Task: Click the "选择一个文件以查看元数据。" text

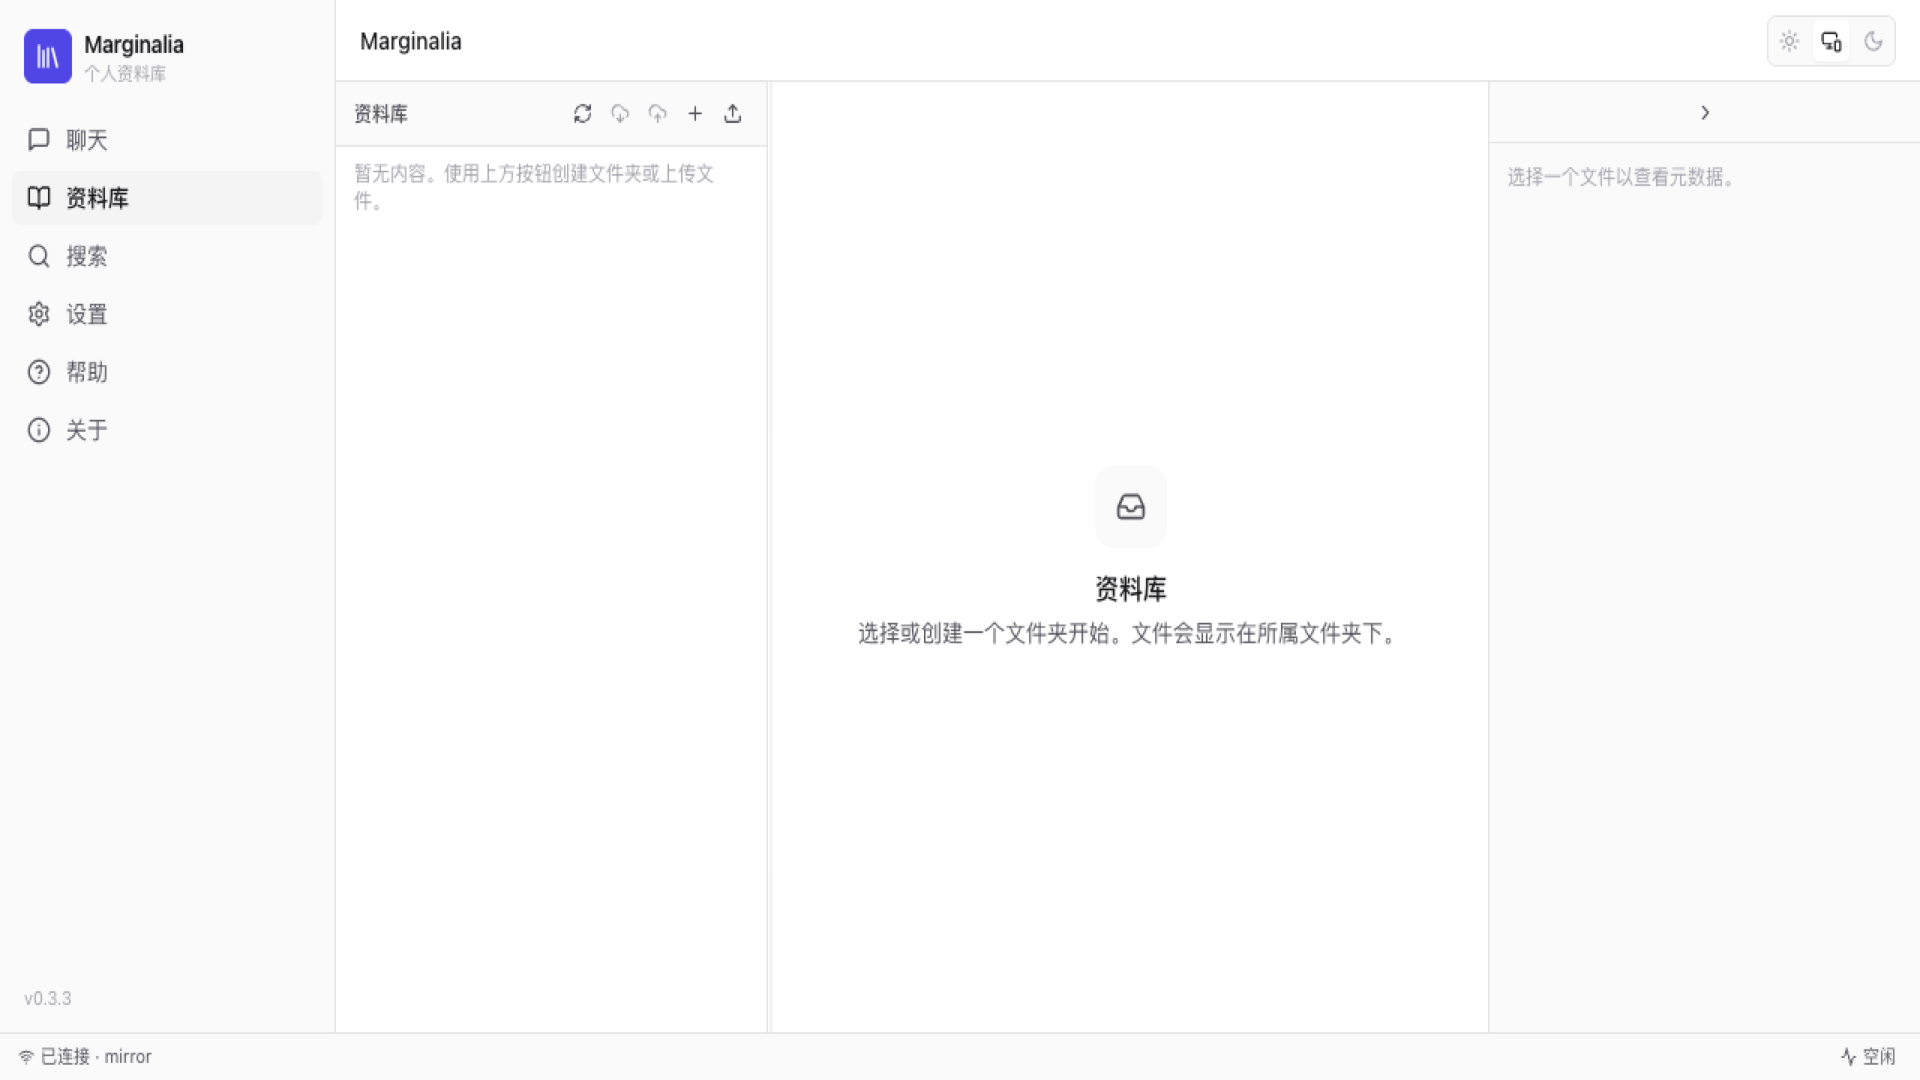Action: (x=1621, y=178)
